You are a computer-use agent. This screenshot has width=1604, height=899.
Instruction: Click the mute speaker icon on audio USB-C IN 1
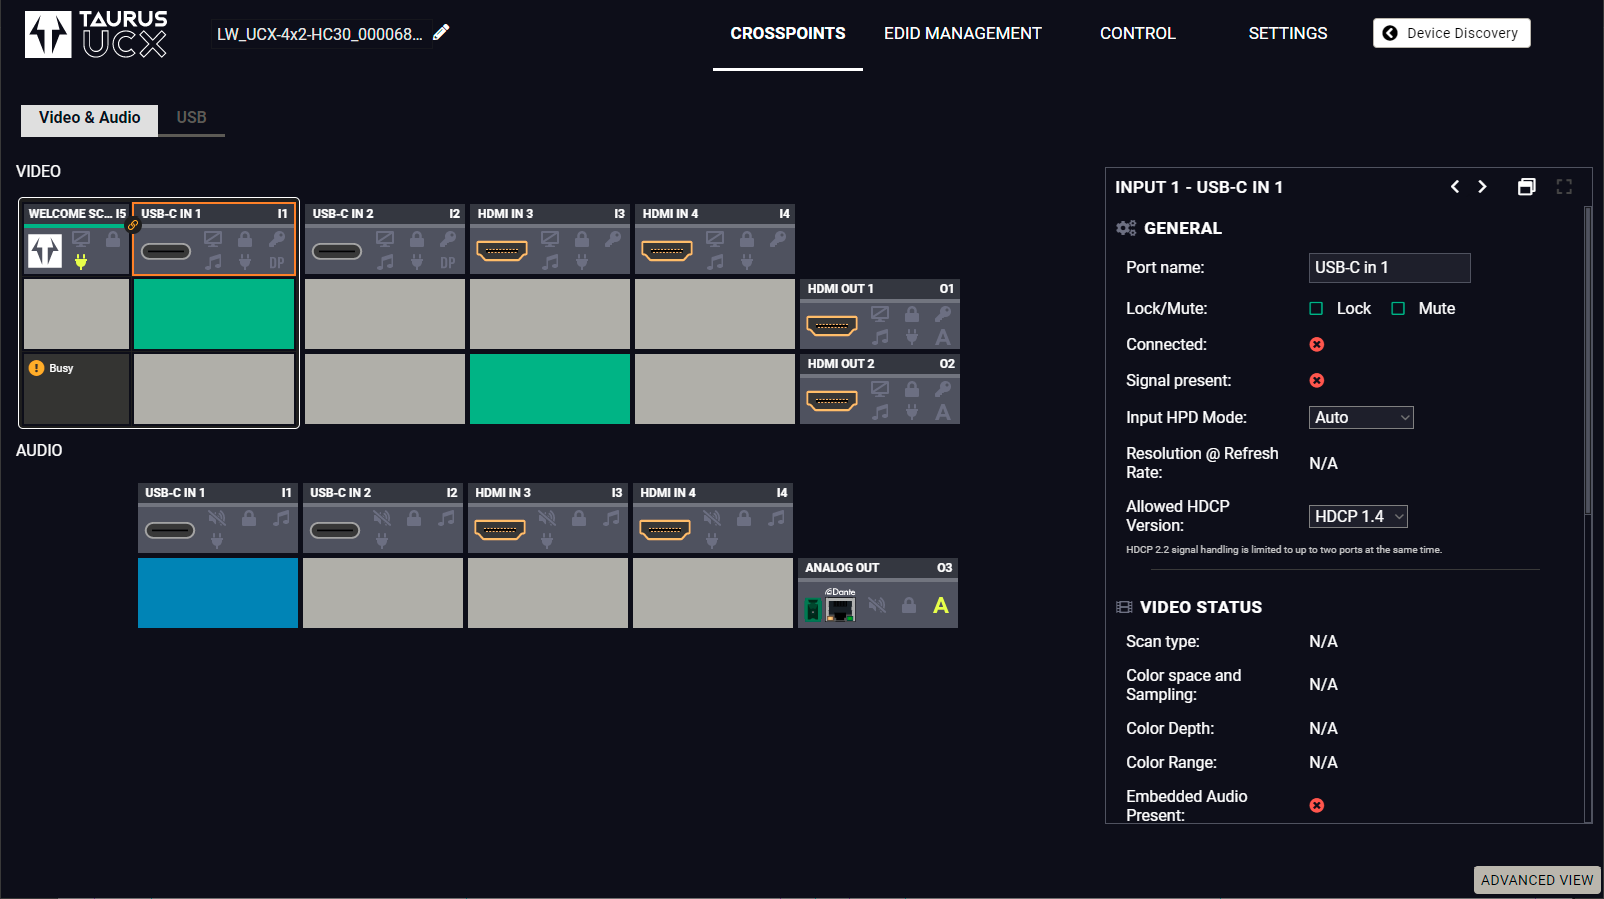point(217,518)
